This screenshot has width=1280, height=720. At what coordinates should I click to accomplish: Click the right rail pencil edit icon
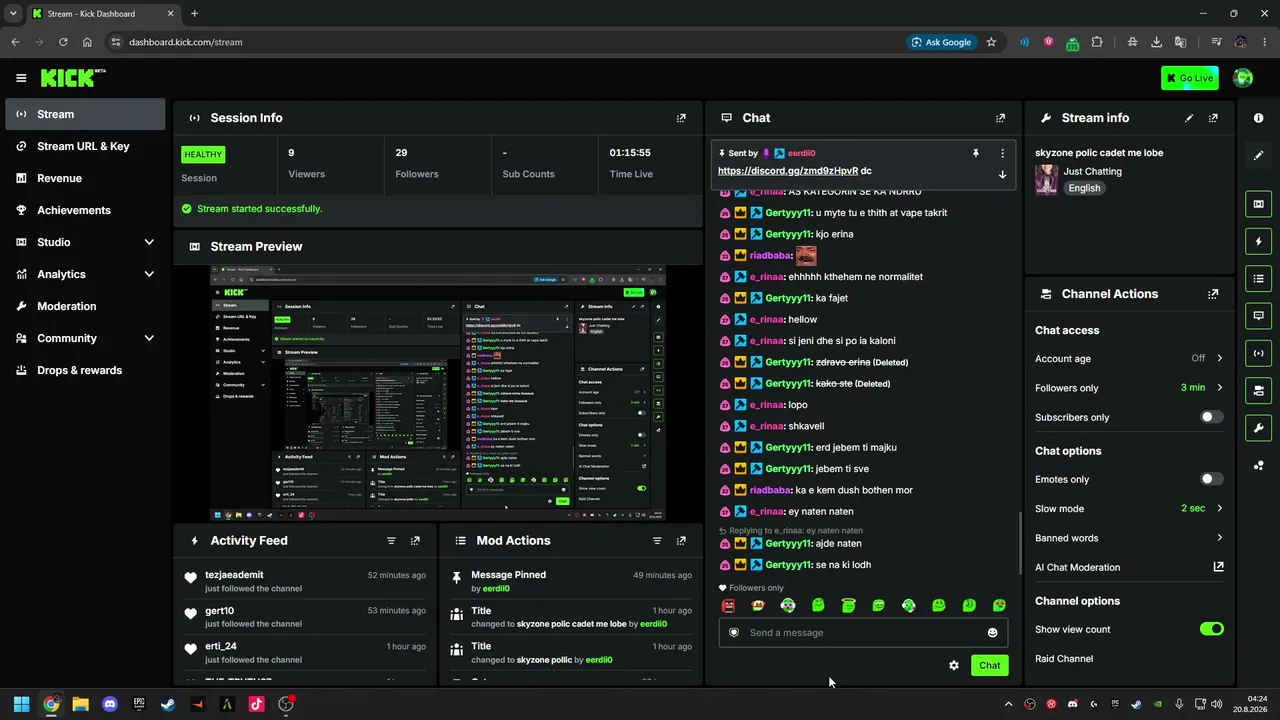coord(1258,155)
